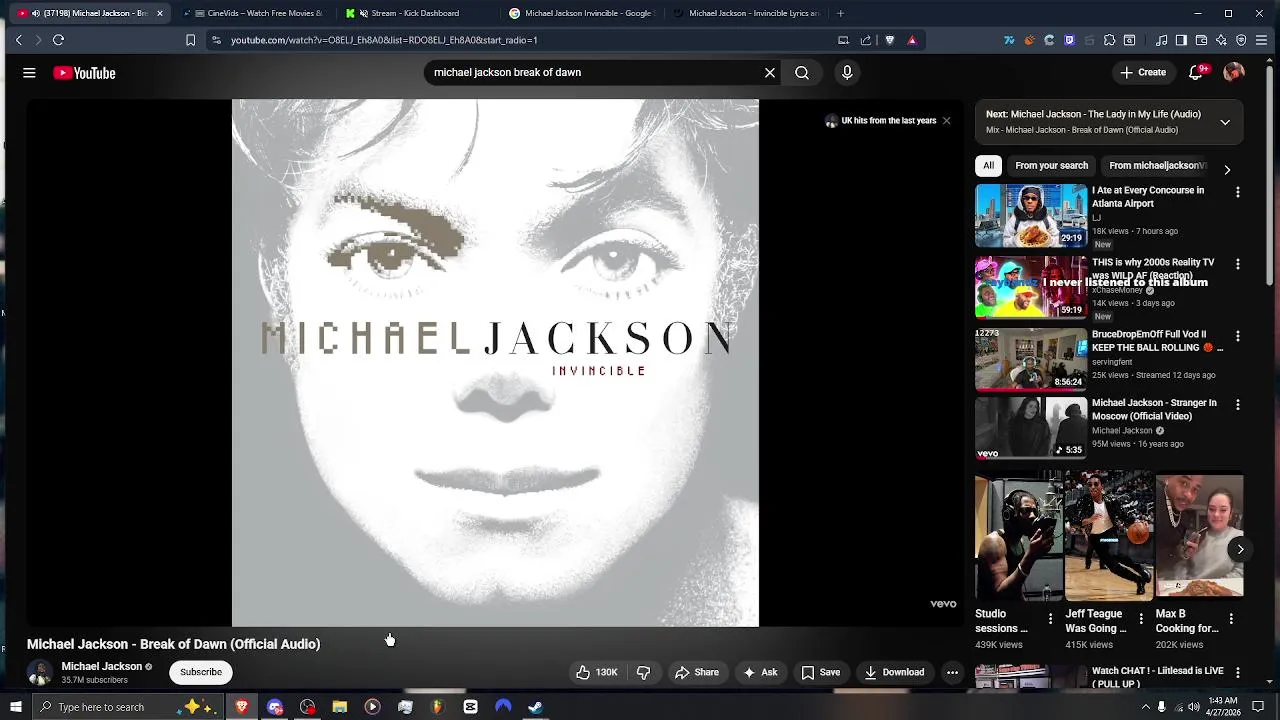Open the account avatar menu
This screenshot has width=1280, height=720.
coord(1234,72)
